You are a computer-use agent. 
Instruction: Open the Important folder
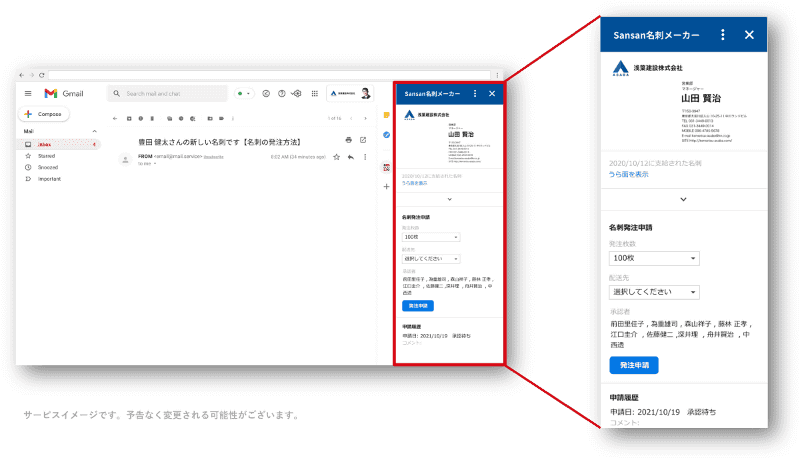pos(49,179)
